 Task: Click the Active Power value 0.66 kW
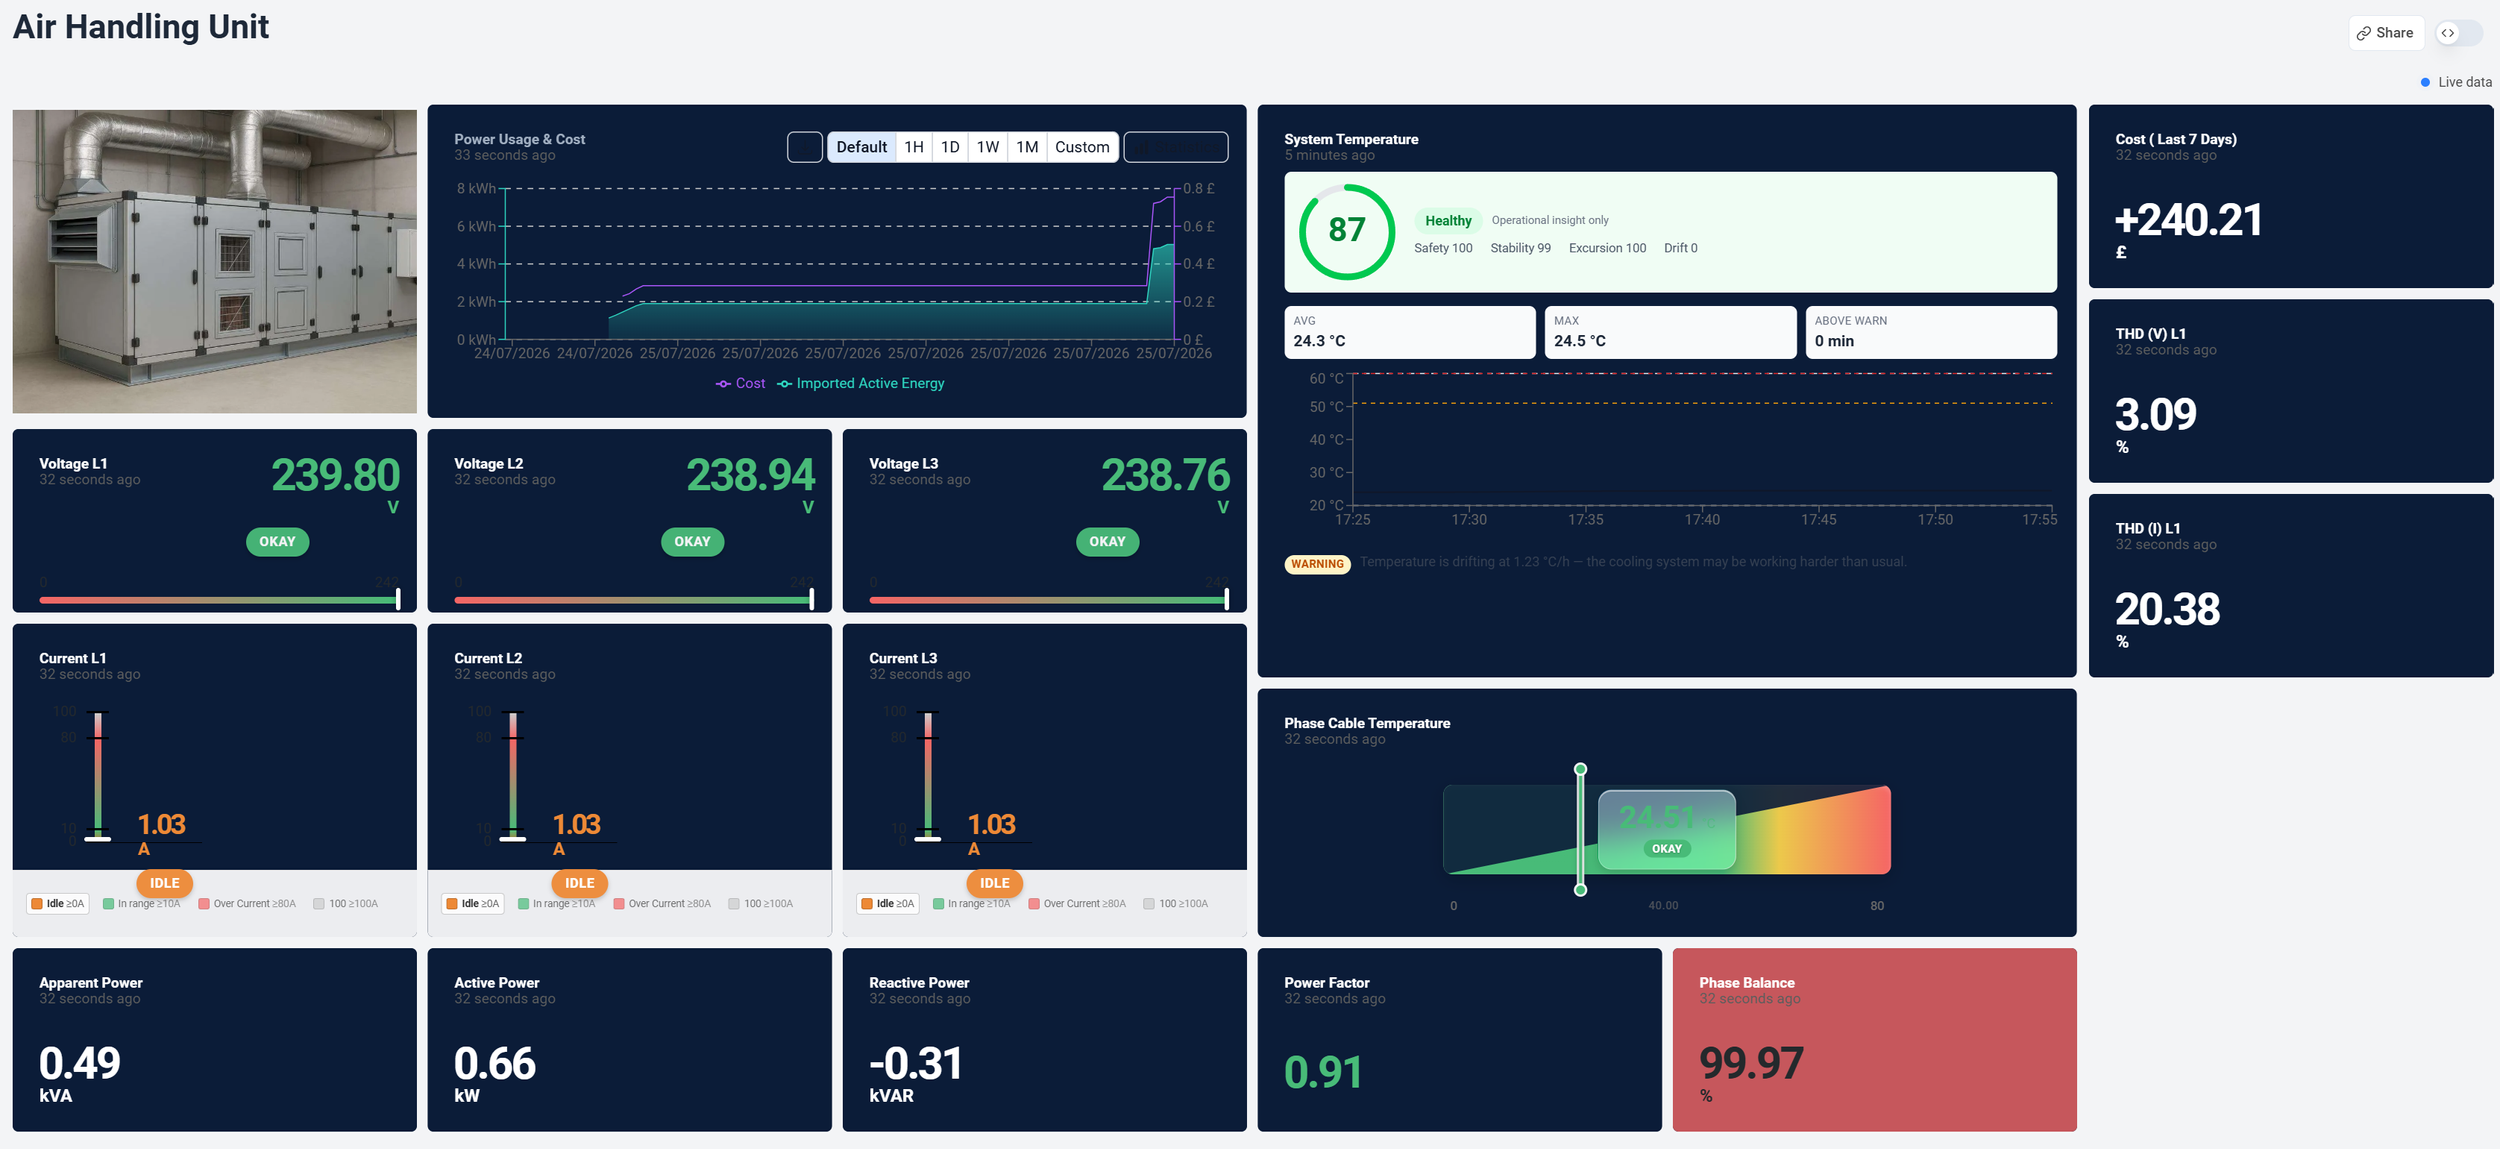[494, 1073]
